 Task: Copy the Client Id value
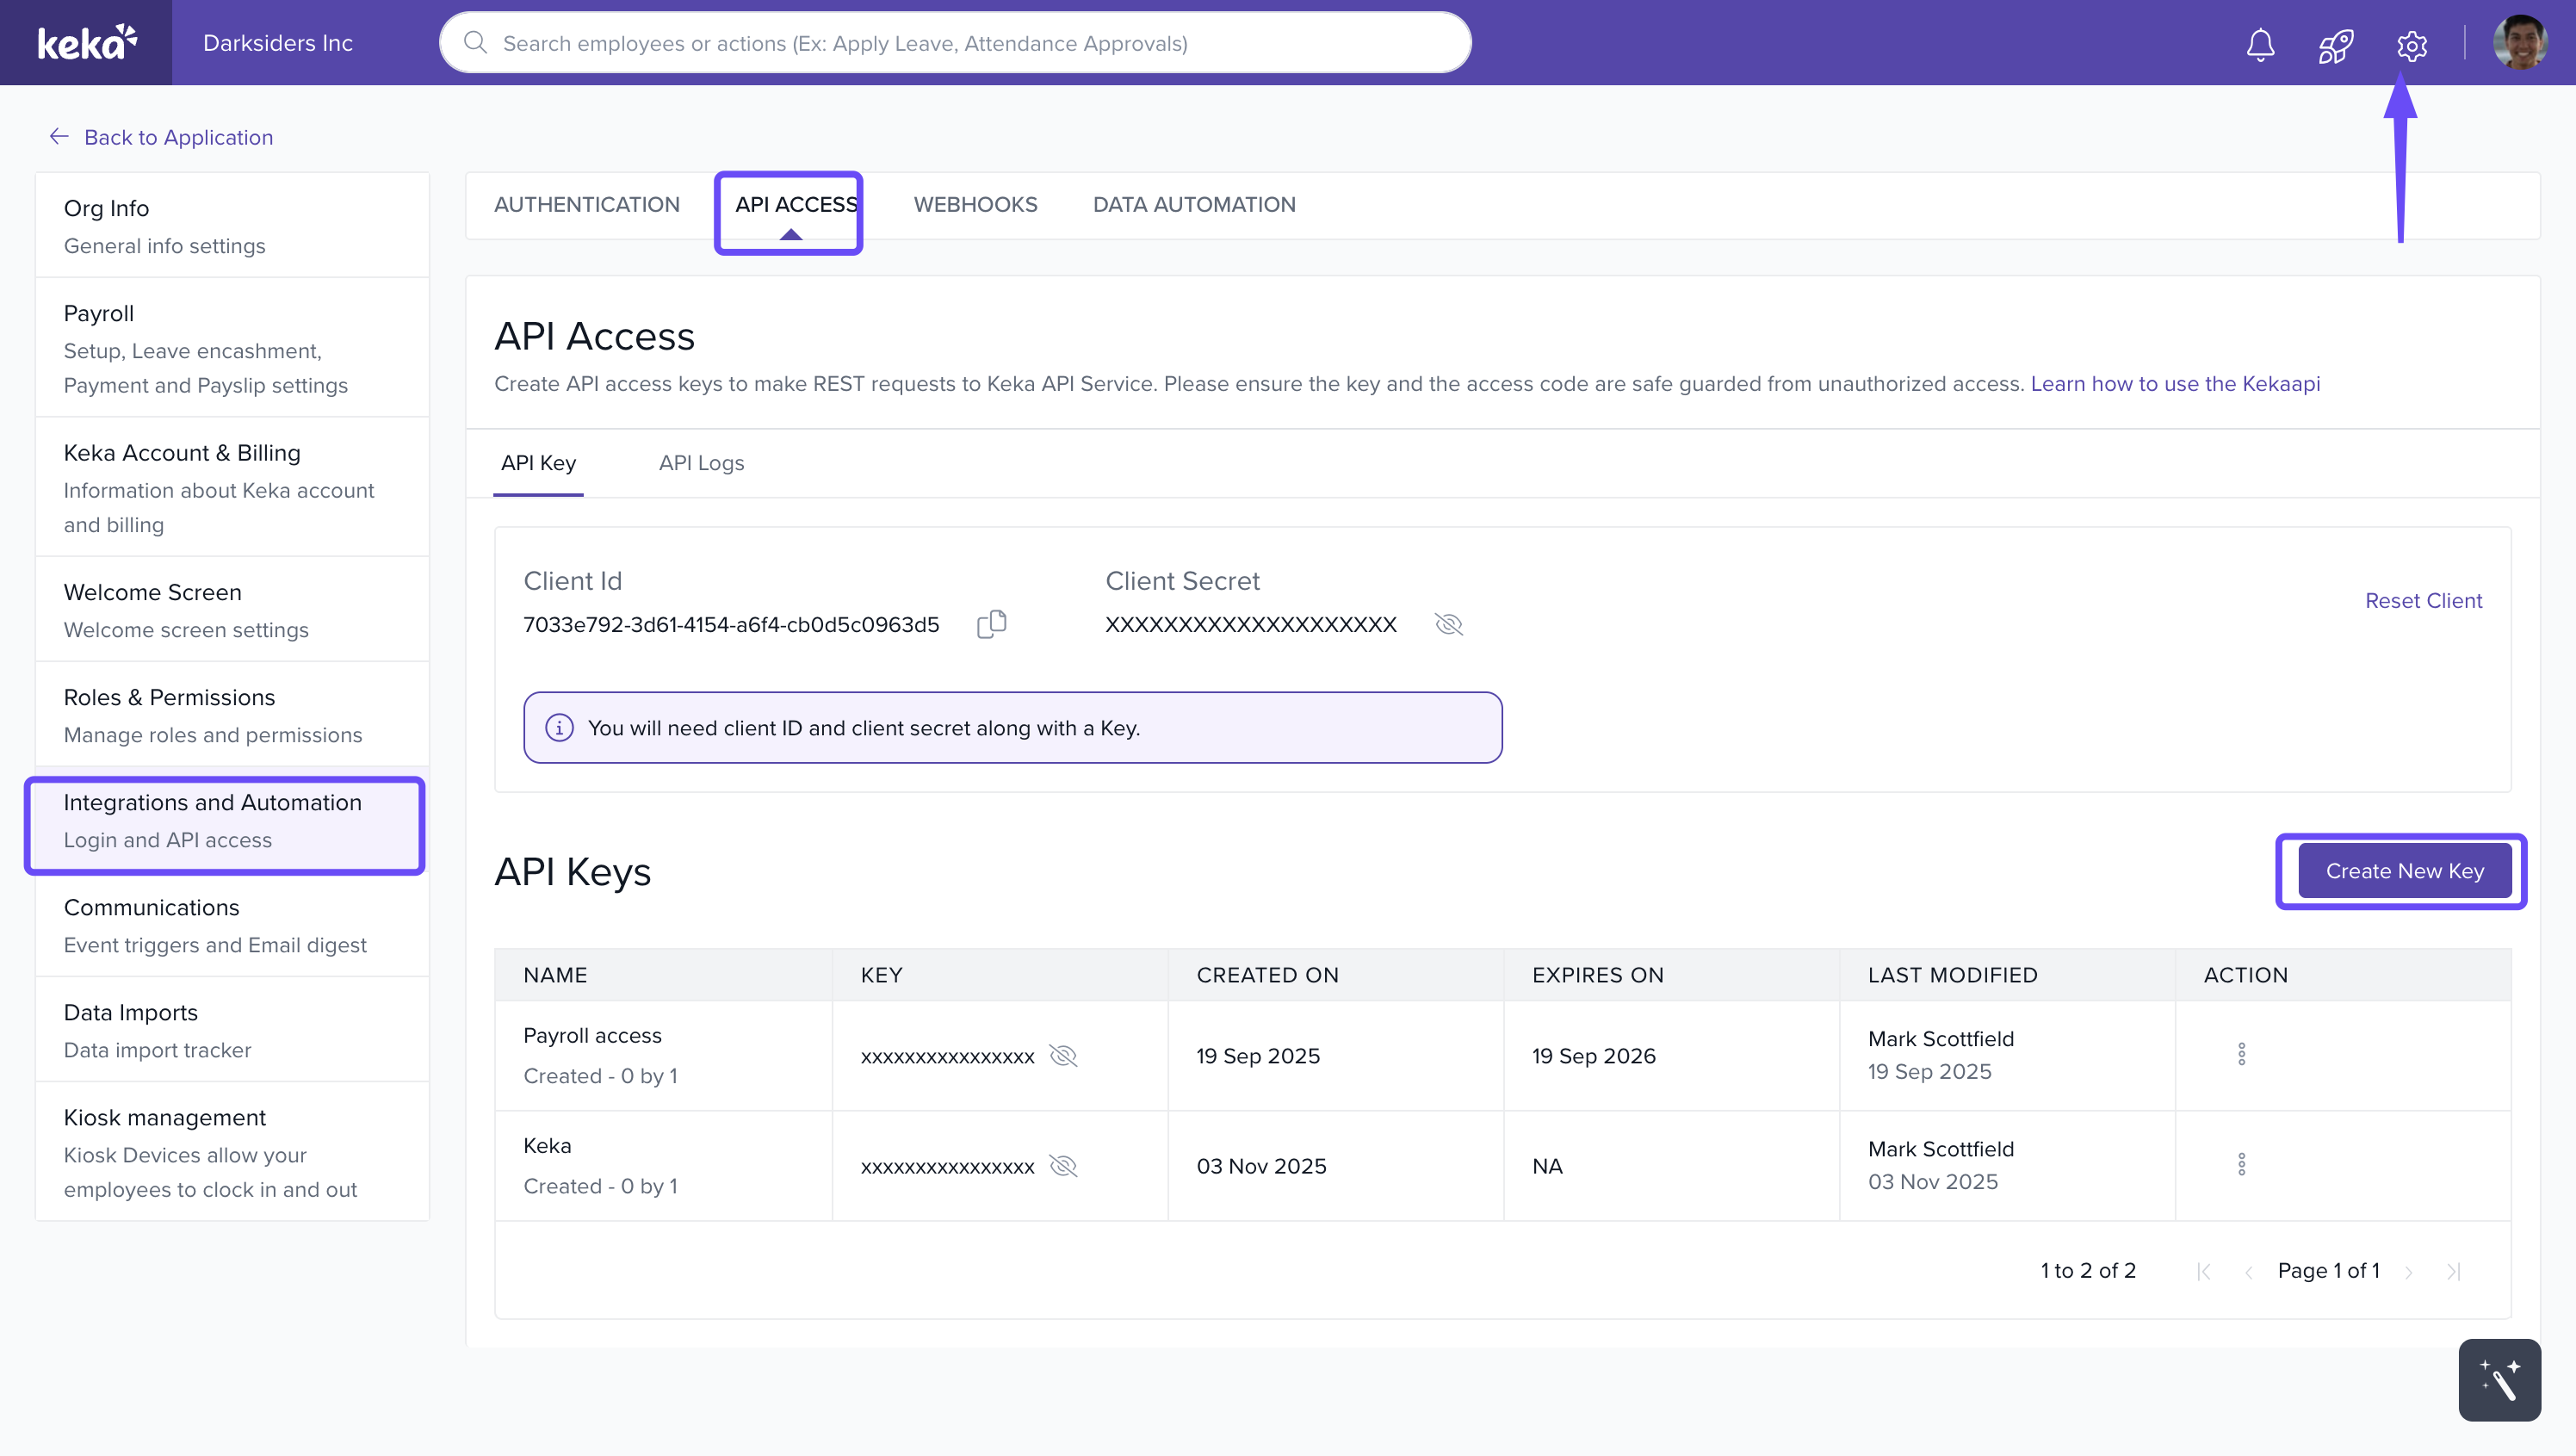(991, 624)
